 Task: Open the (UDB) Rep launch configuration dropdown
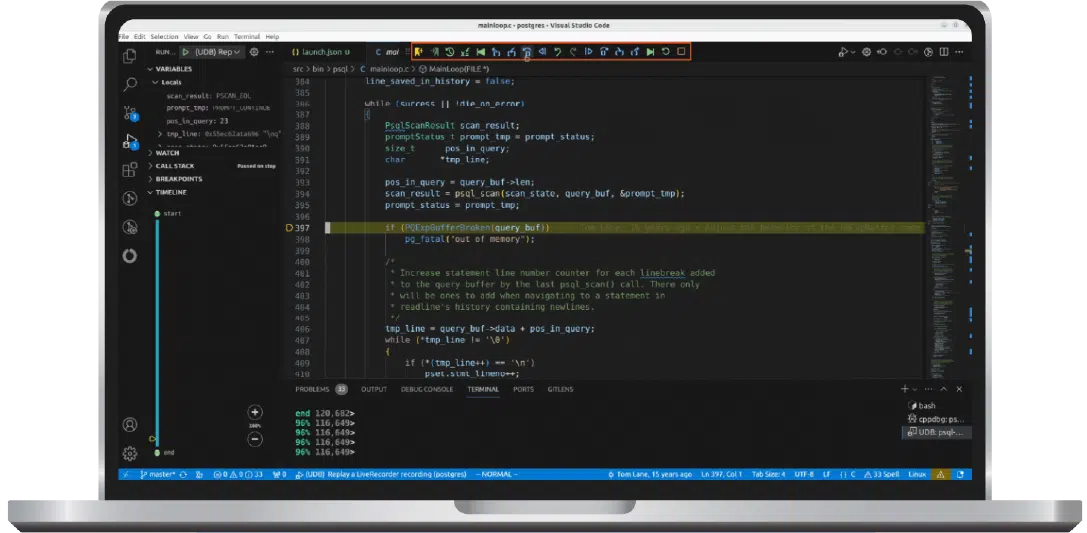218,52
